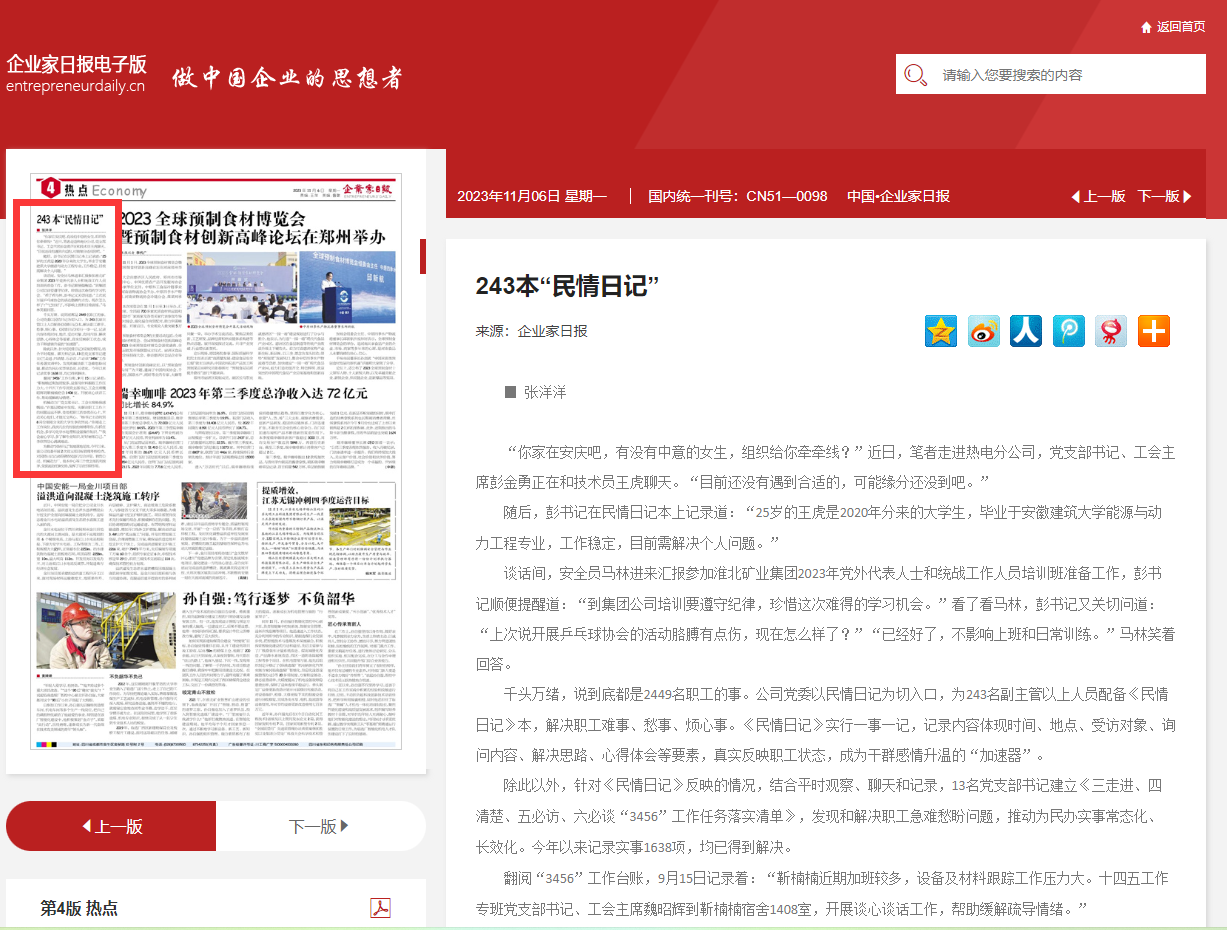1227x930 pixels.
Task: Click the light-blue circular P share icon
Action: point(1069,331)
